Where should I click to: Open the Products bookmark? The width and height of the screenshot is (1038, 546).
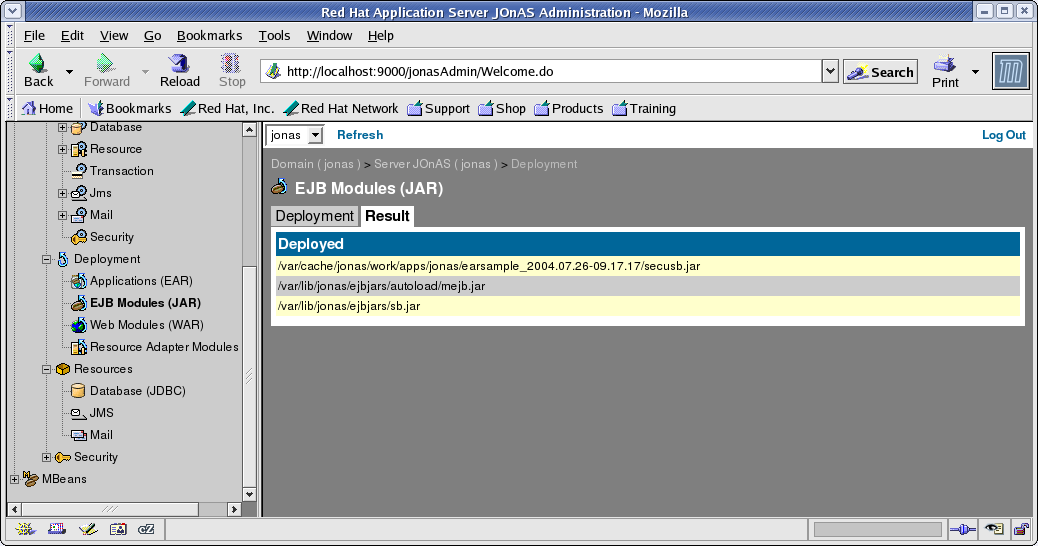click(x=569, y=109)
